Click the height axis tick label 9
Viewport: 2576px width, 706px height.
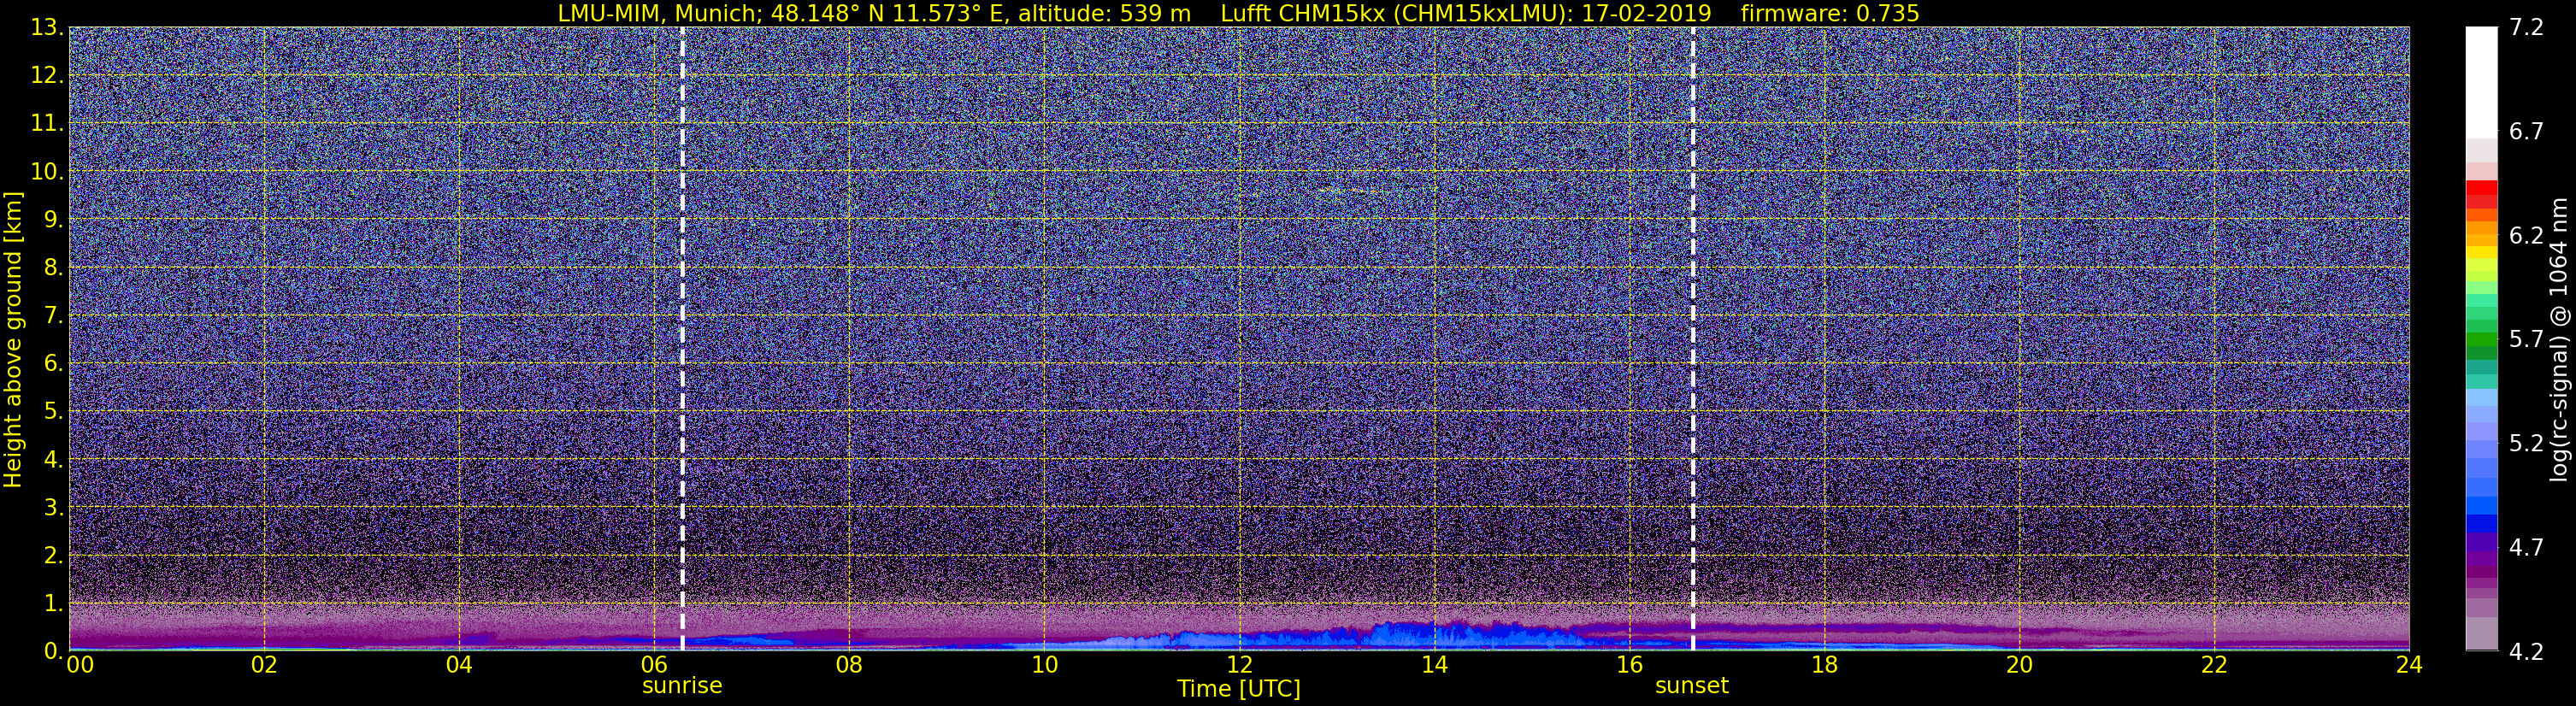[x=53, y=219]
